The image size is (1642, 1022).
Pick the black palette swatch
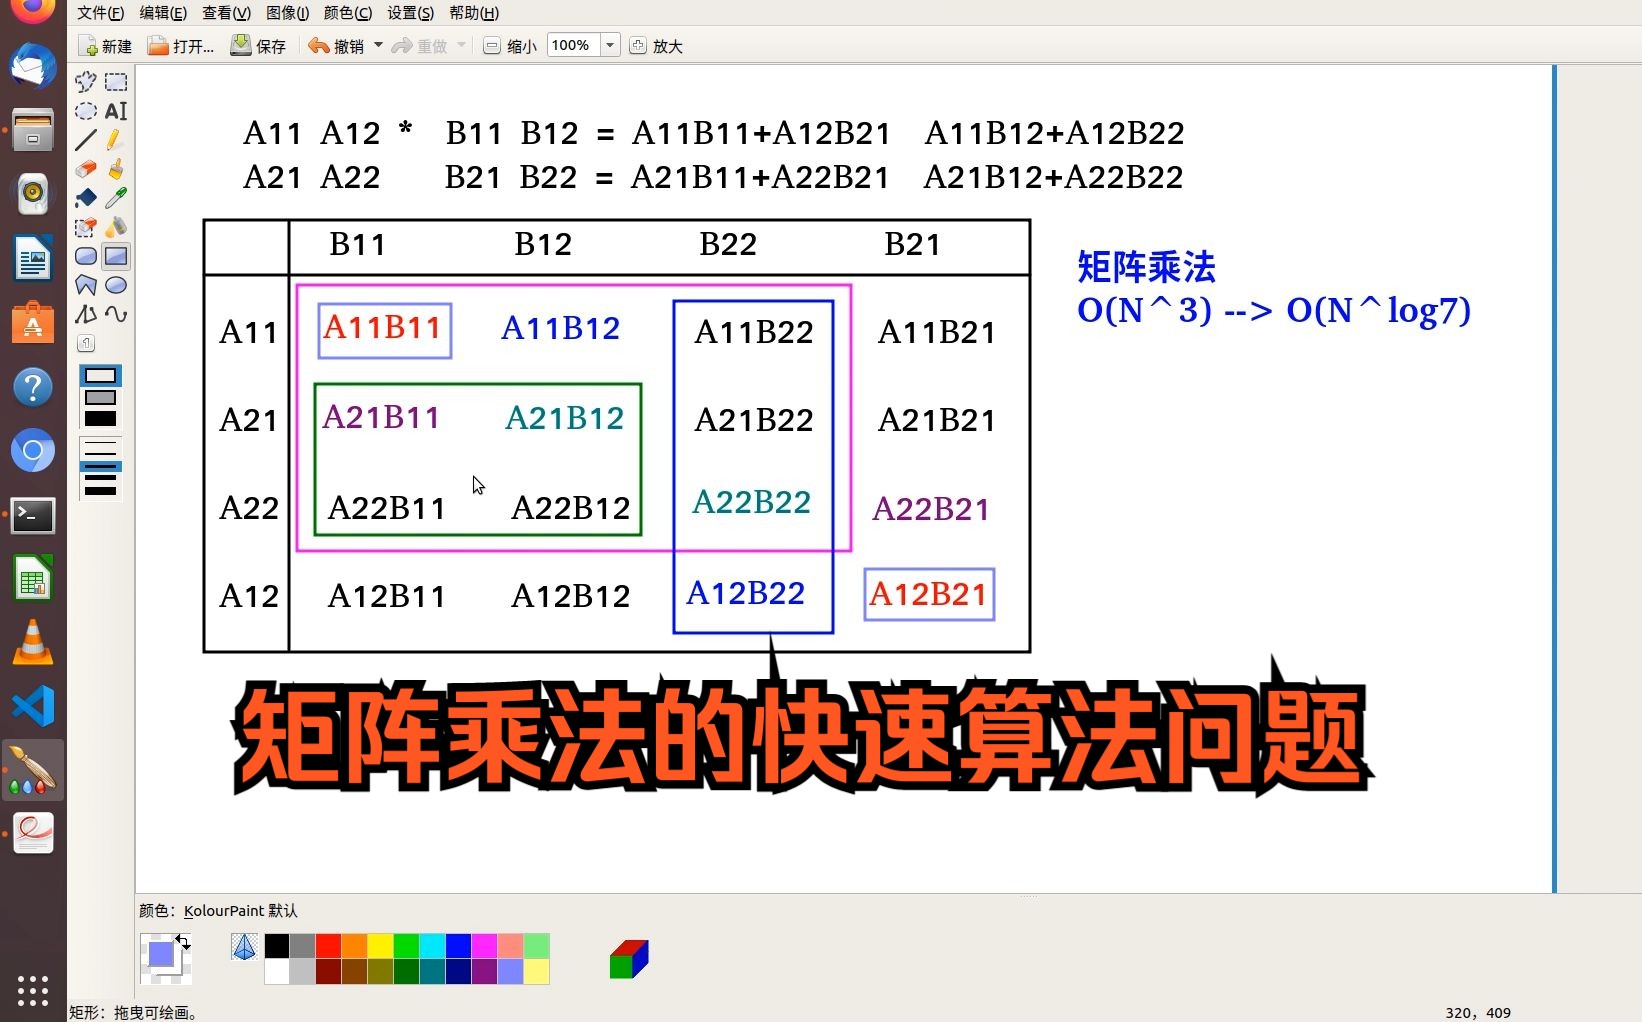click(x=277, y=945)
